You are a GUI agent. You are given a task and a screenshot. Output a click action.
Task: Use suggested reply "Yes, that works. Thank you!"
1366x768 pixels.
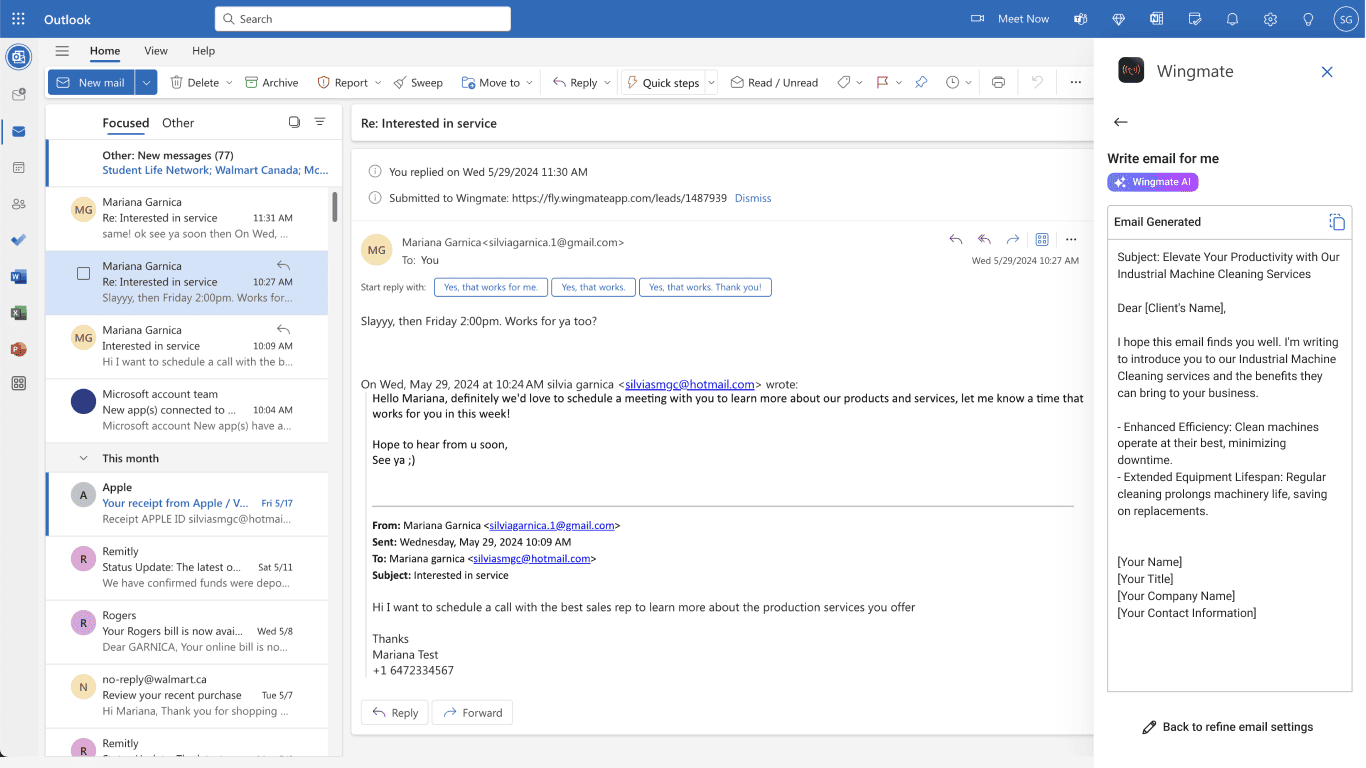[705, 287]
